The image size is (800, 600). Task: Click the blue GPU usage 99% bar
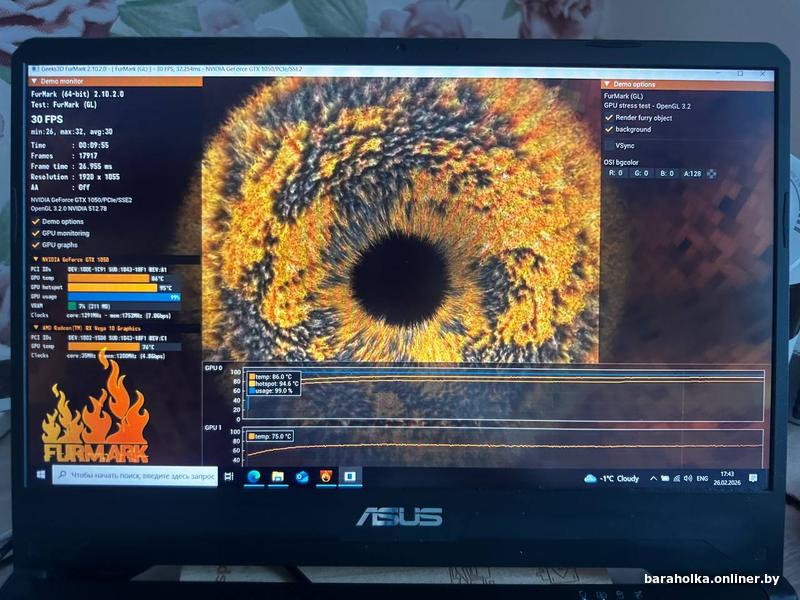(x=124, y=297)
